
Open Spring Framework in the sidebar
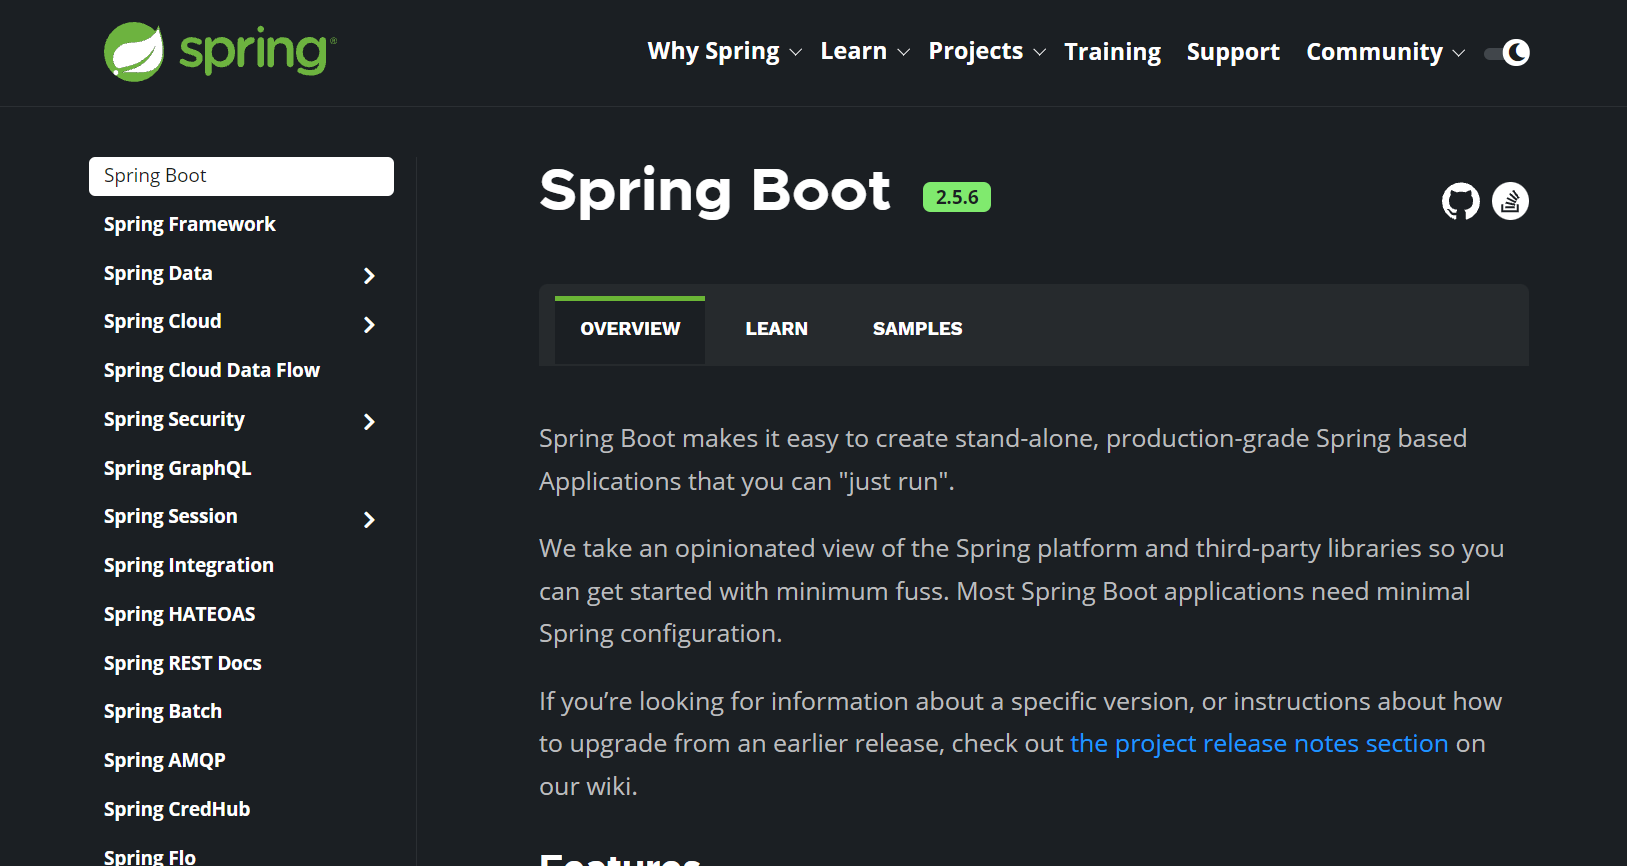click(x=189, y=224)
